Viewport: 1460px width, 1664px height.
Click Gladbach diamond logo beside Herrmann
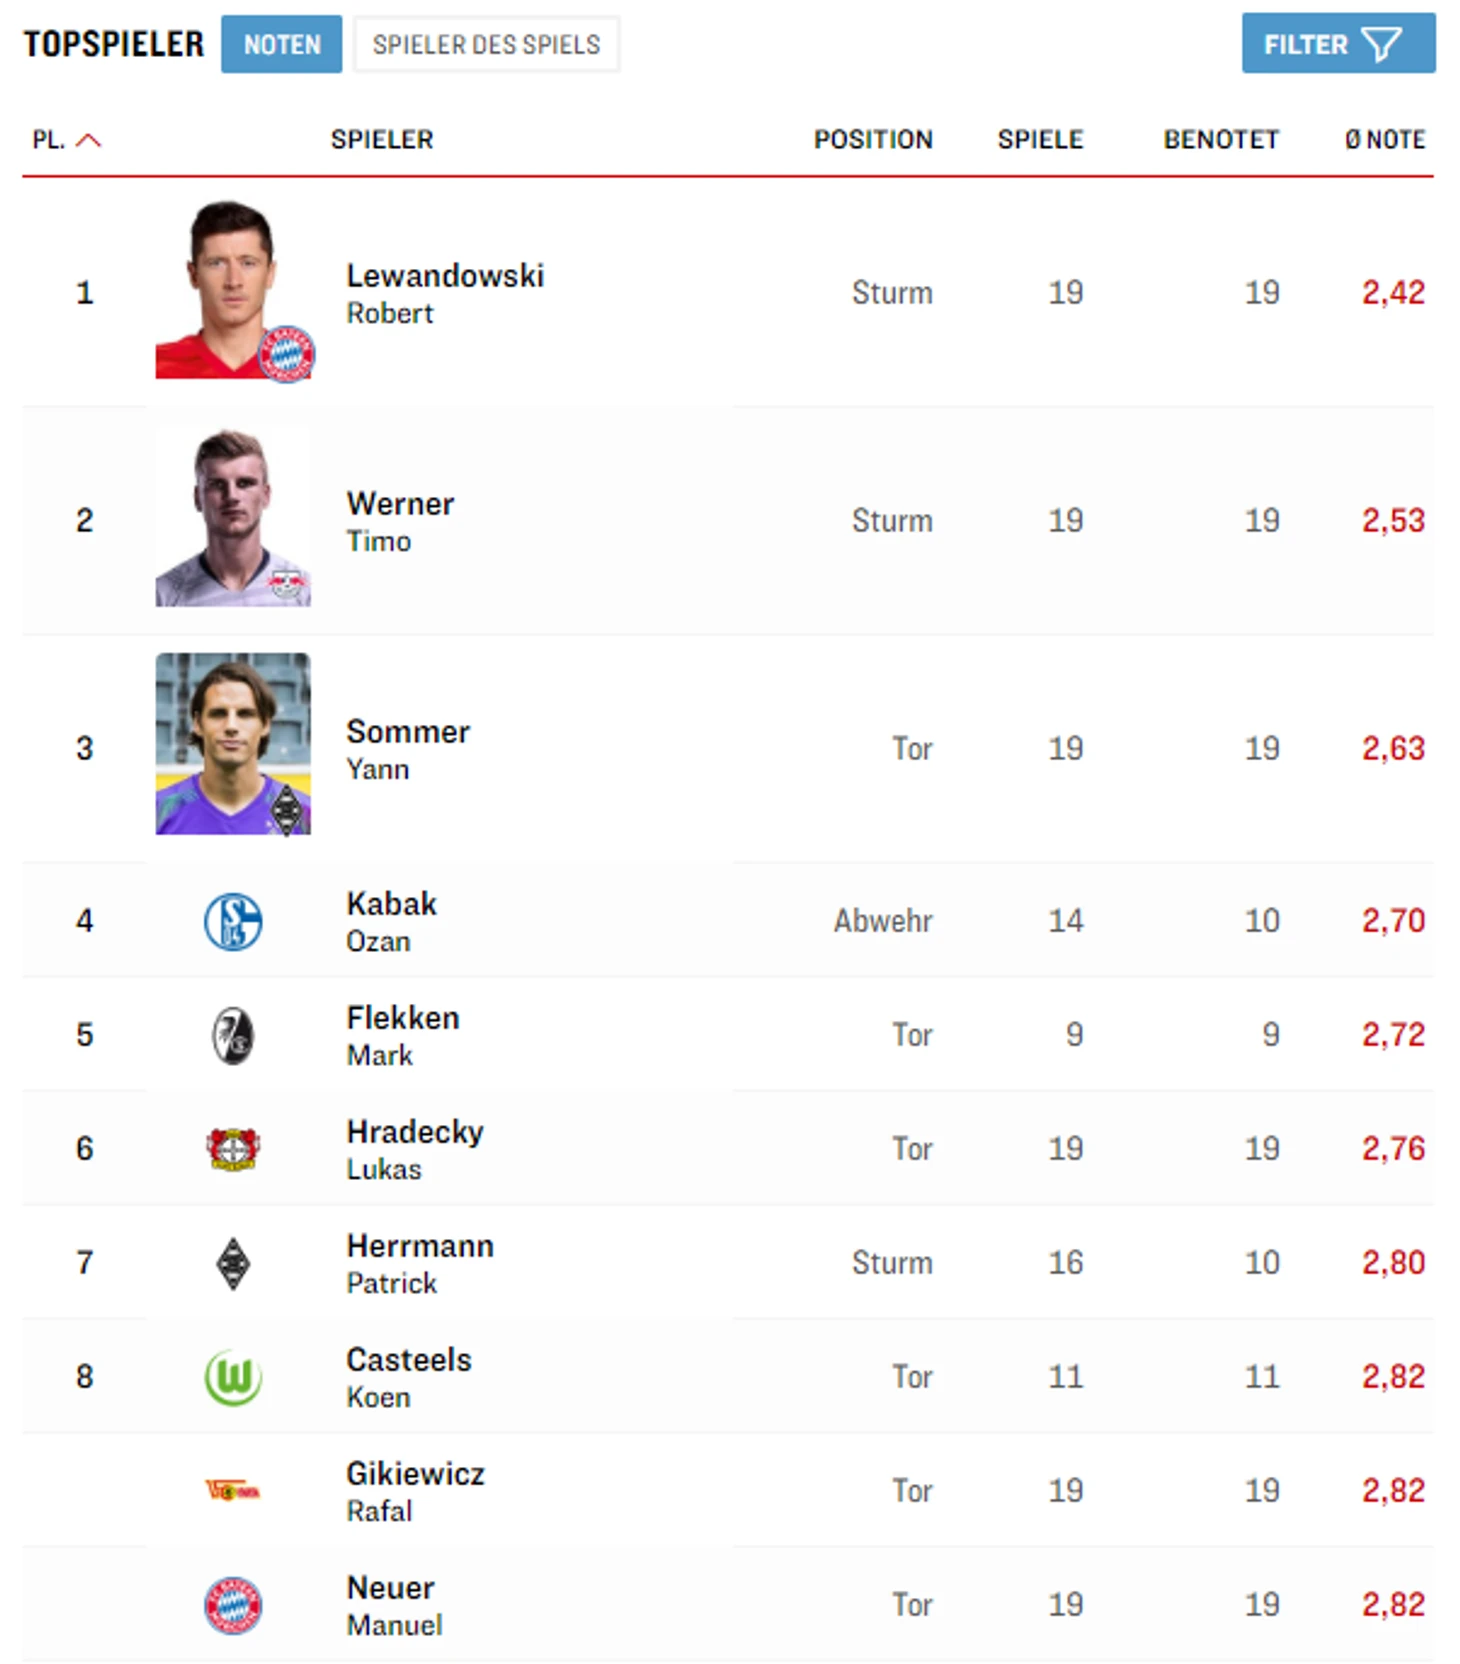[x=233, y=1263]
